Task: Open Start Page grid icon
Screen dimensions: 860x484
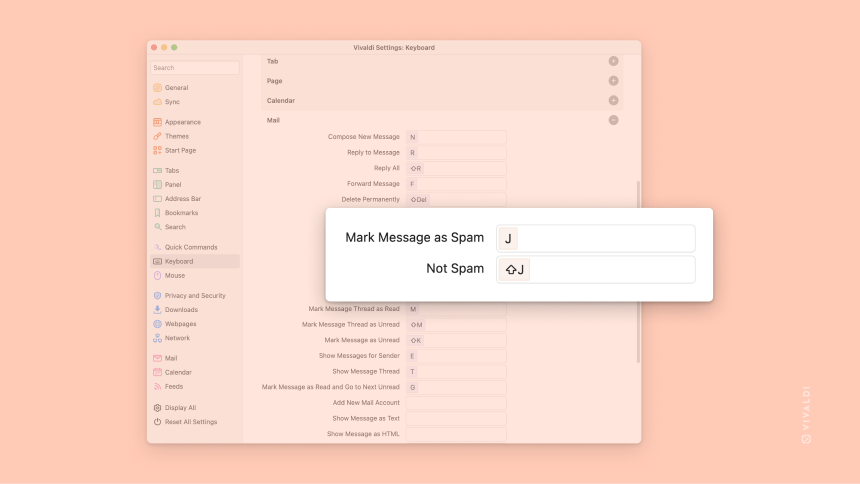Action: coord(157,150)
